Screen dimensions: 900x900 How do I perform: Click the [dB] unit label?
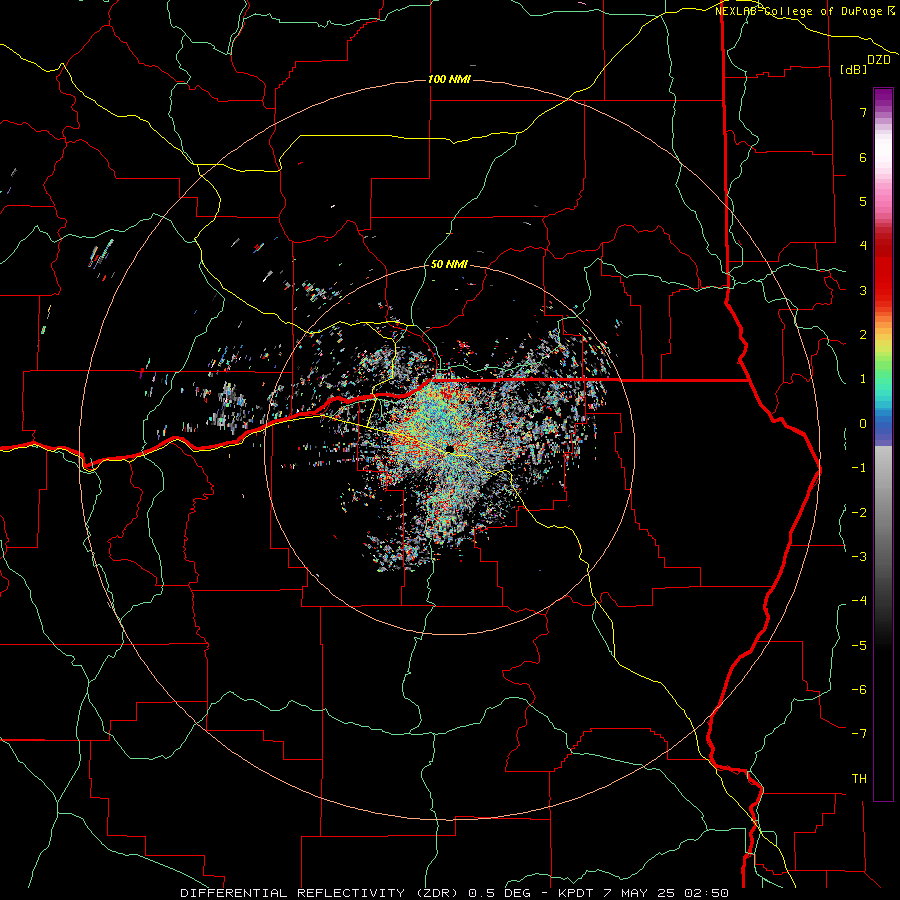point(854,69)
